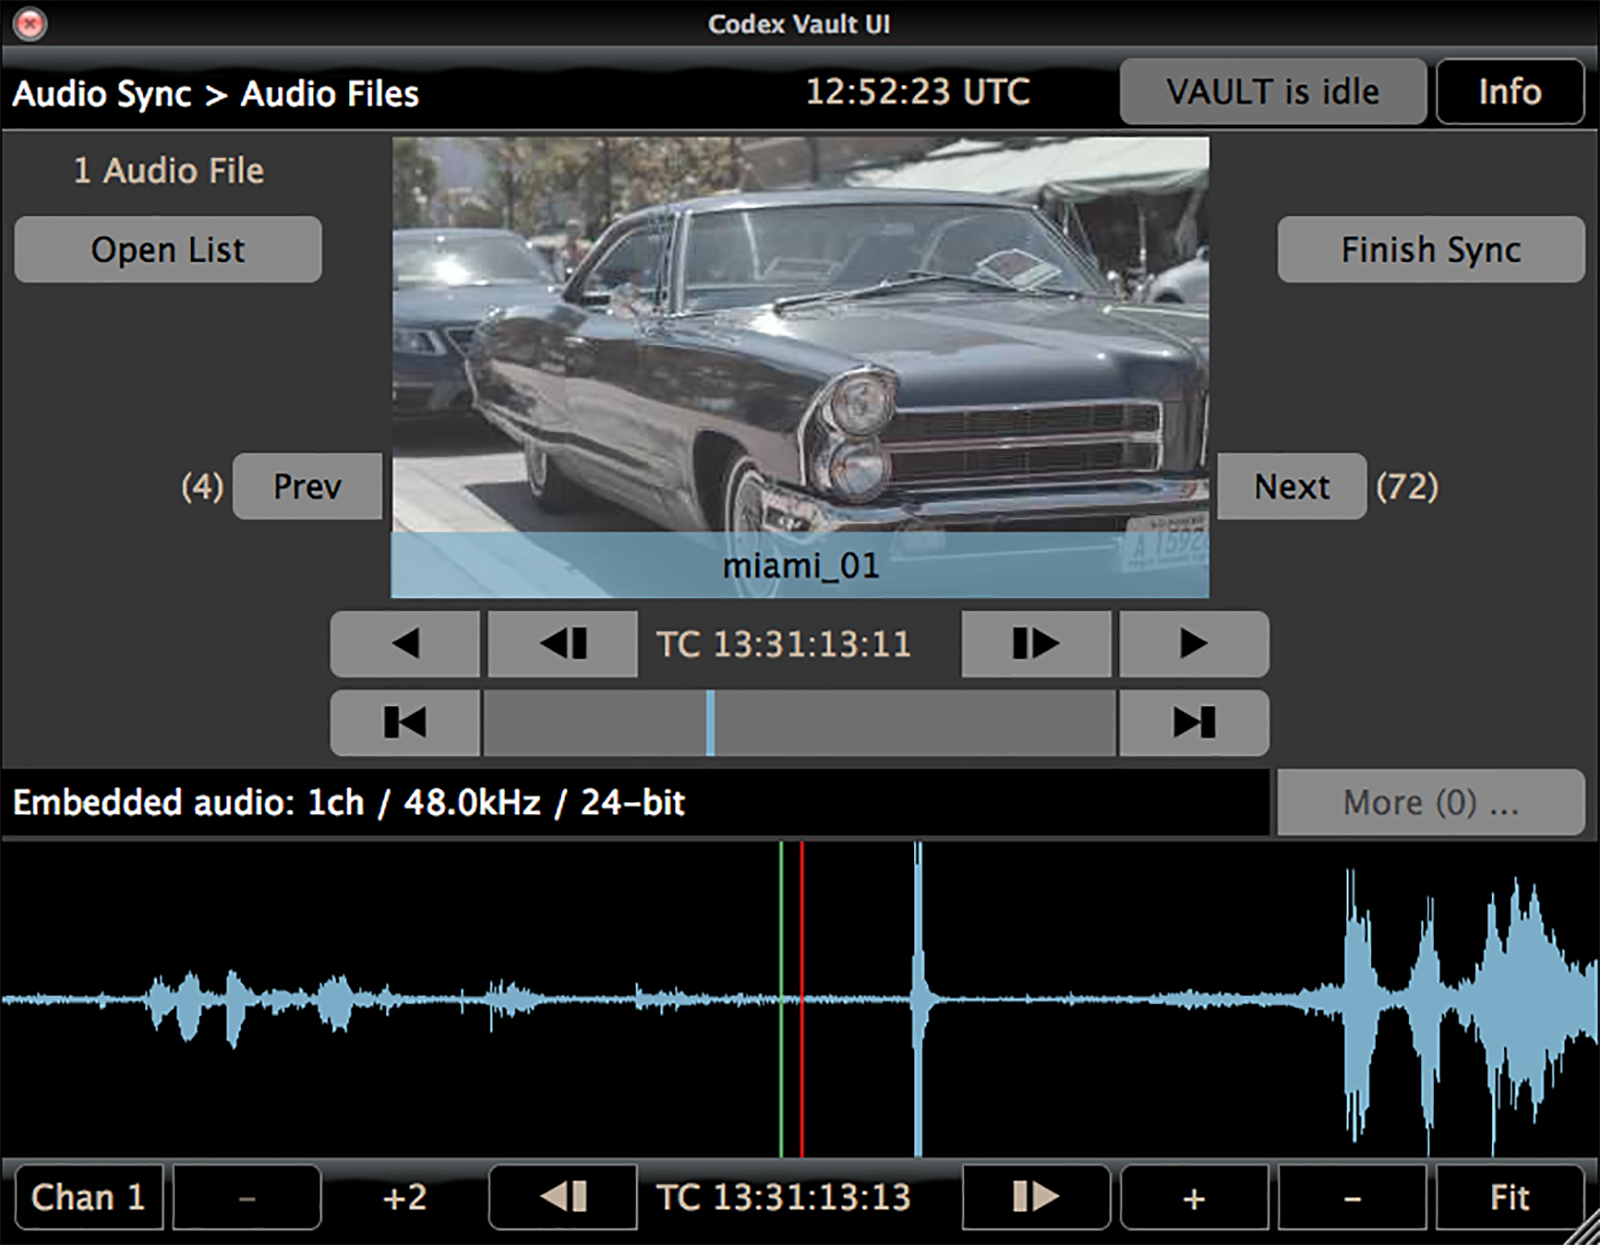Screen dimensions: 1600x1245
Task: Open the audio file list
Action: (x=168, y=249)
